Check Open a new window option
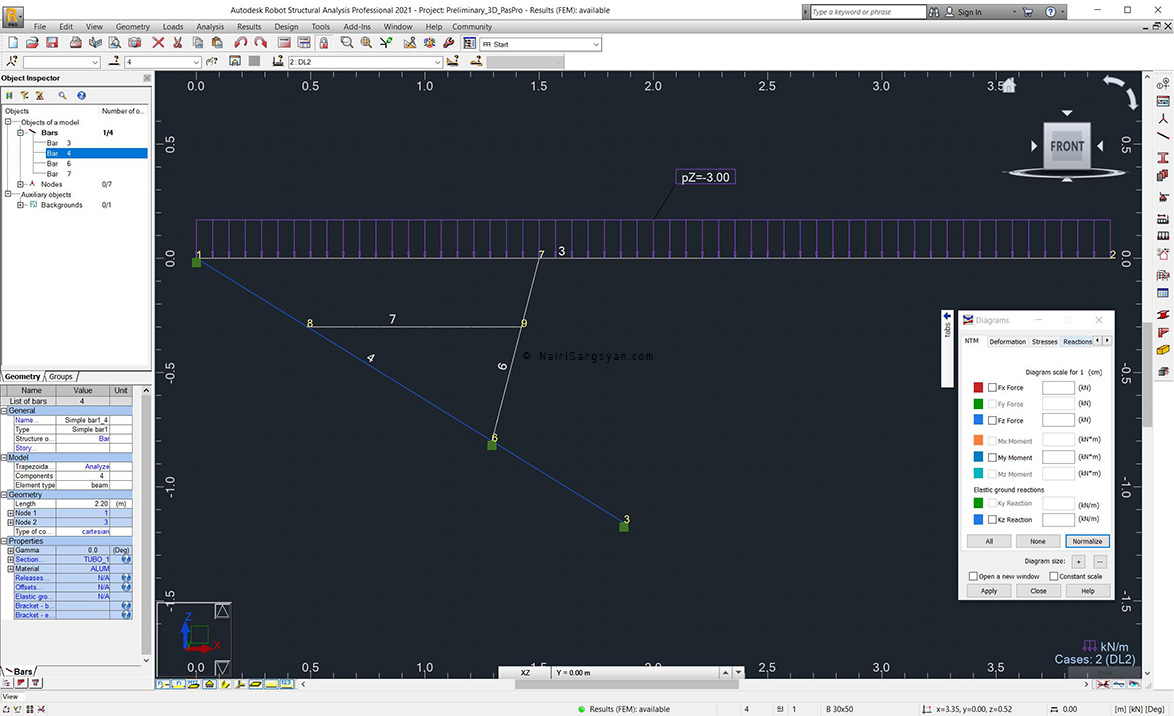Screen dimensions: 1174x716 coord(973,577)
